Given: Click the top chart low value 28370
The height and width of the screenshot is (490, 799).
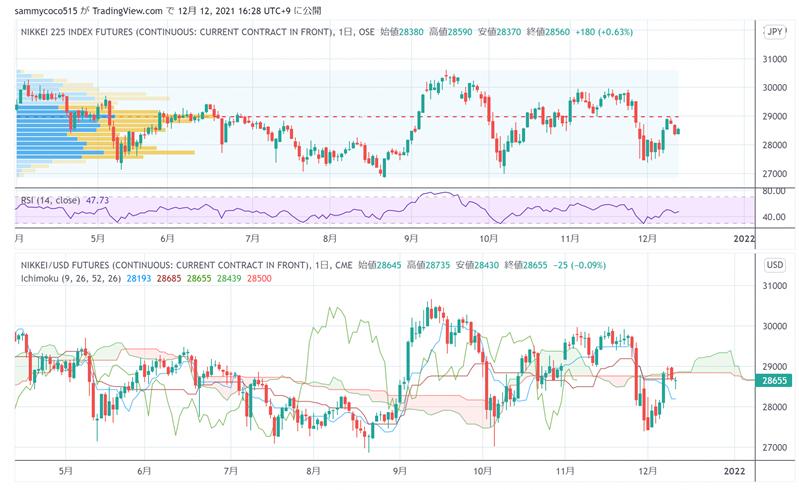Looking at the screenshot, I should 509,32.
